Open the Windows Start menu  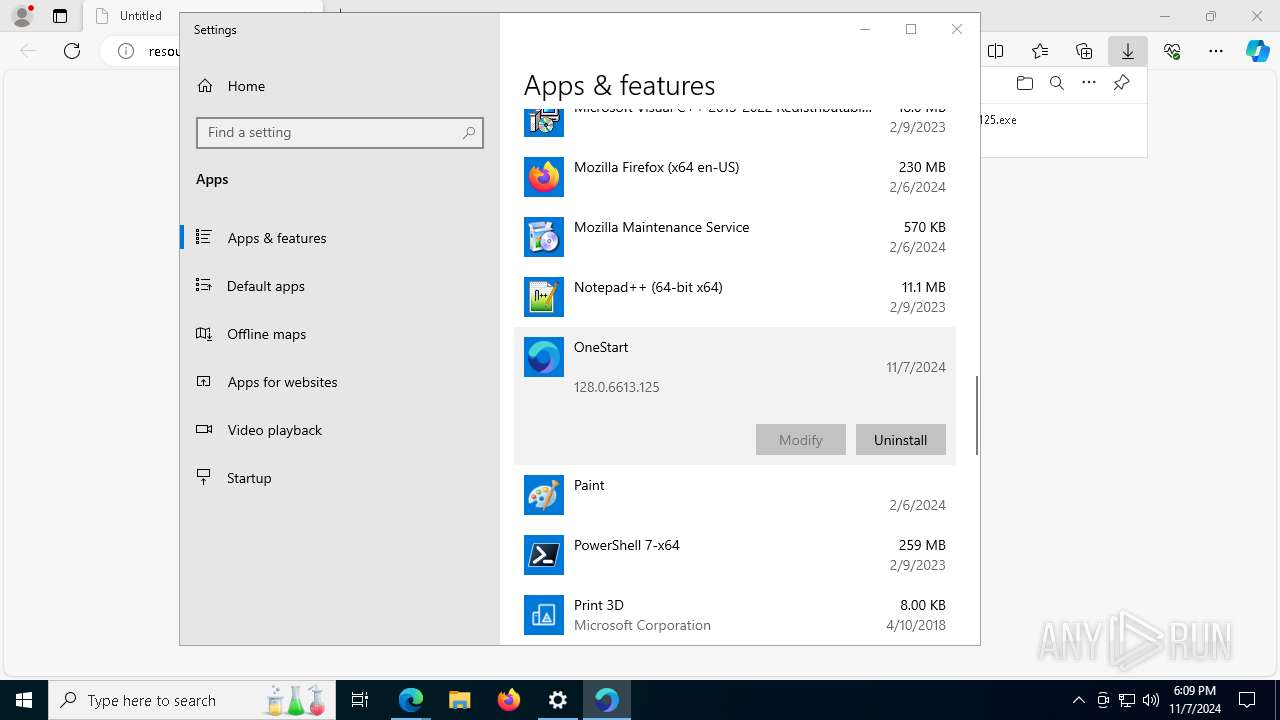(24, 700)
